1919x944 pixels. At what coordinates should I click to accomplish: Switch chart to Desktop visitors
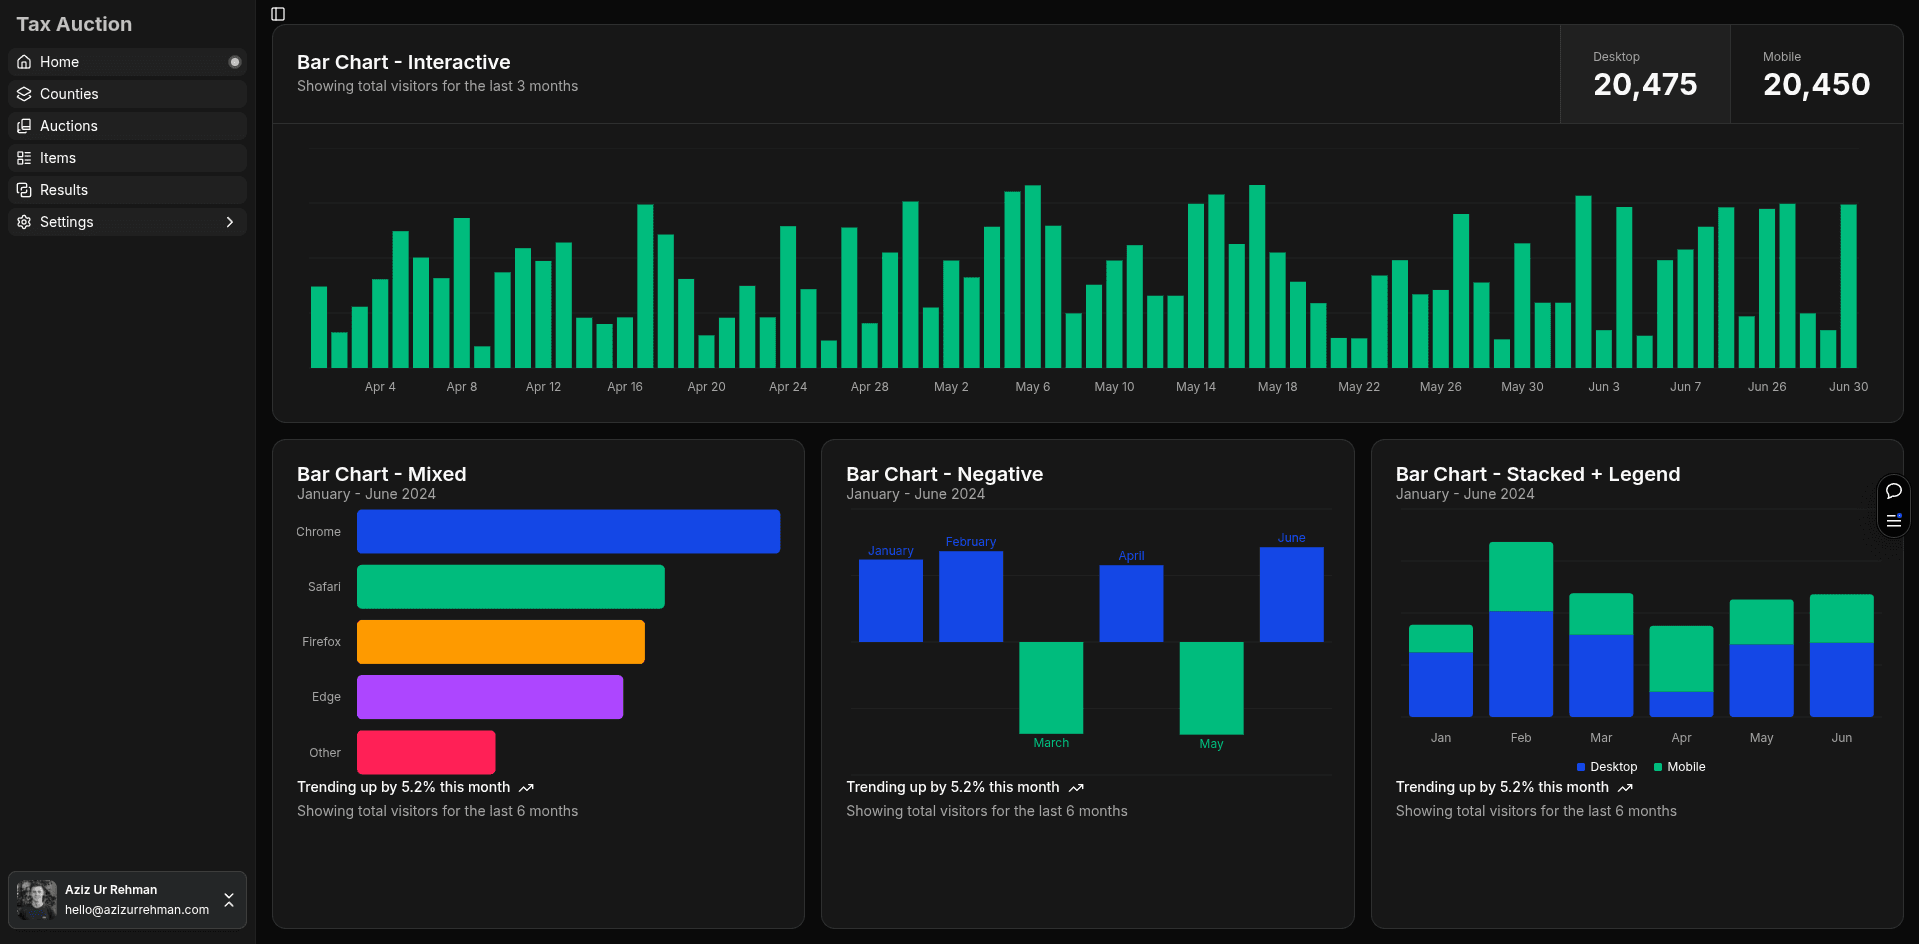(1644, 75)
